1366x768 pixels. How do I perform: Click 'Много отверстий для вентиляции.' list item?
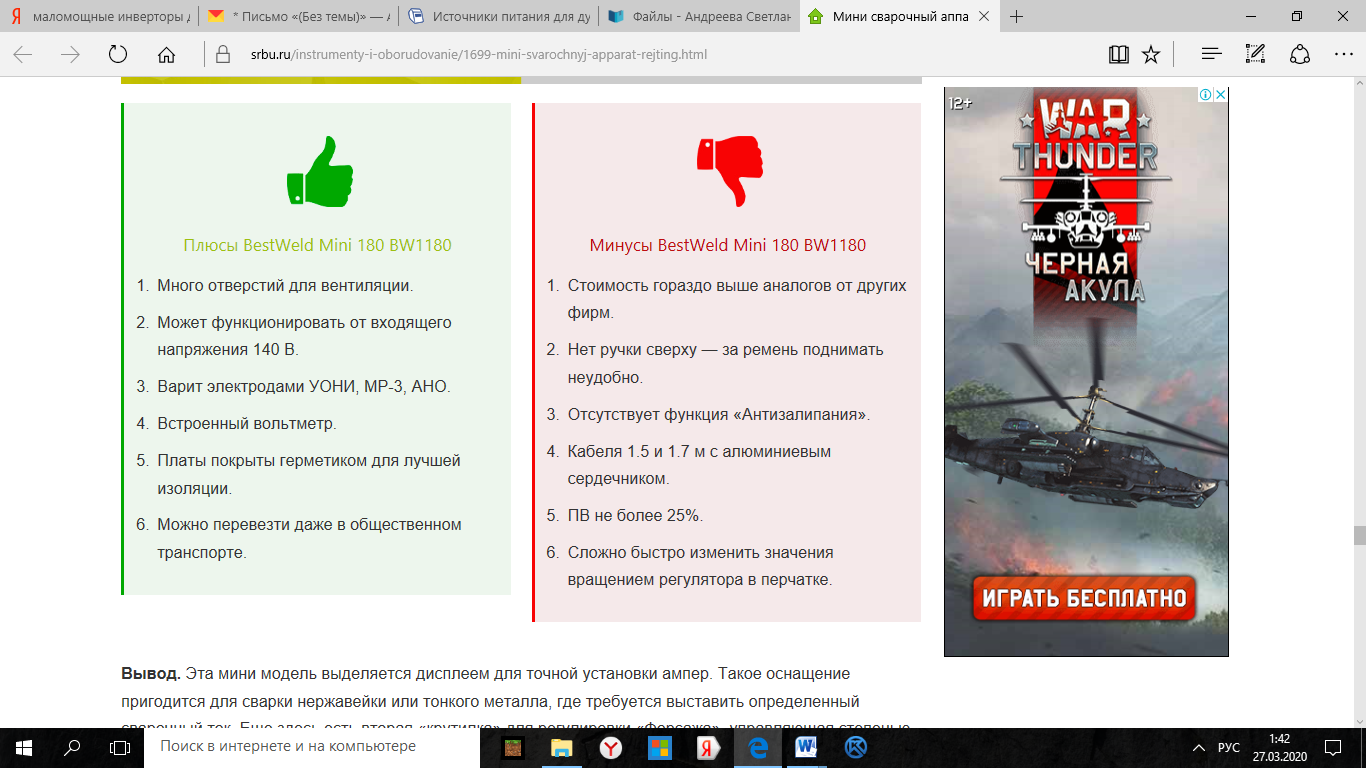tap(285, 285)
